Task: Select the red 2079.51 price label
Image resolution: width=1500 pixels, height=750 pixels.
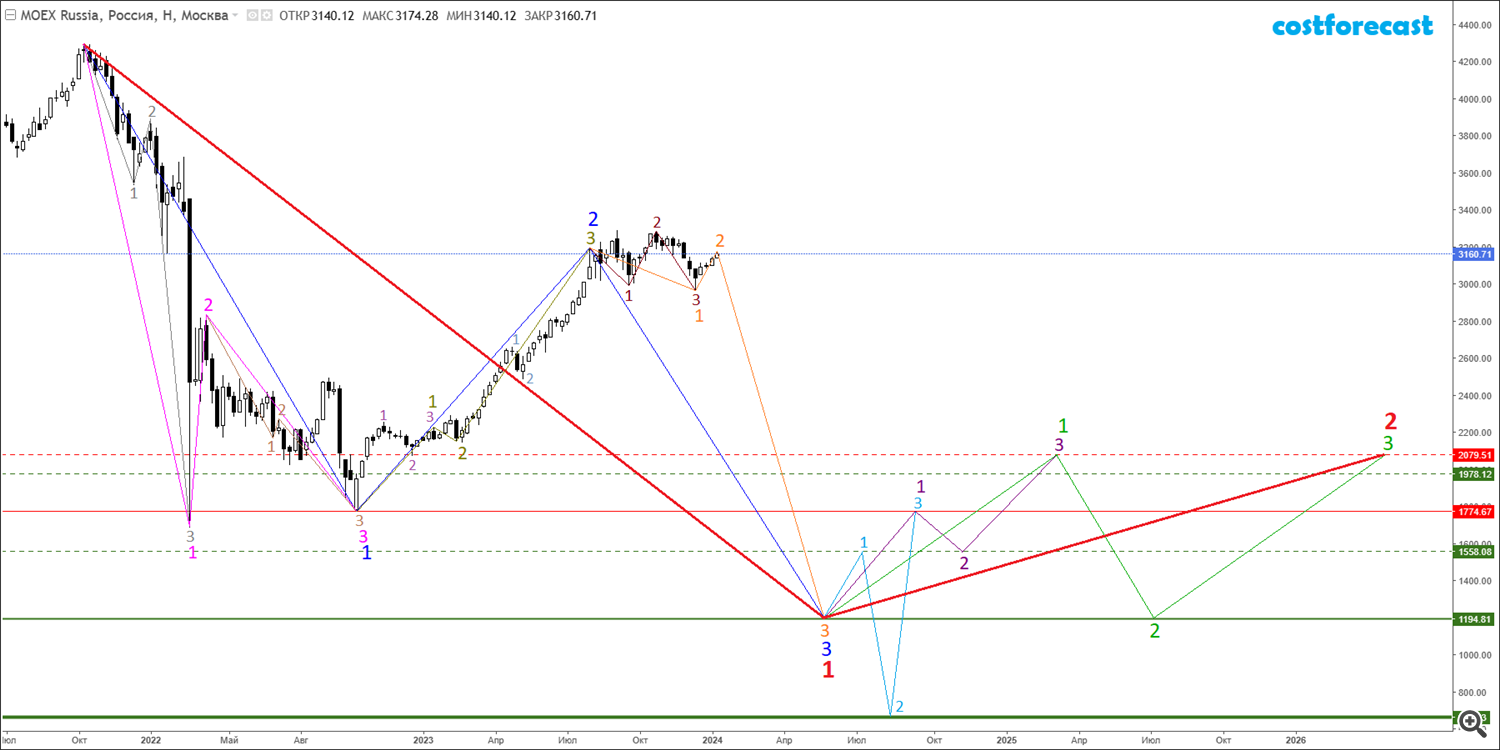Action: [x=1475, y=454]
